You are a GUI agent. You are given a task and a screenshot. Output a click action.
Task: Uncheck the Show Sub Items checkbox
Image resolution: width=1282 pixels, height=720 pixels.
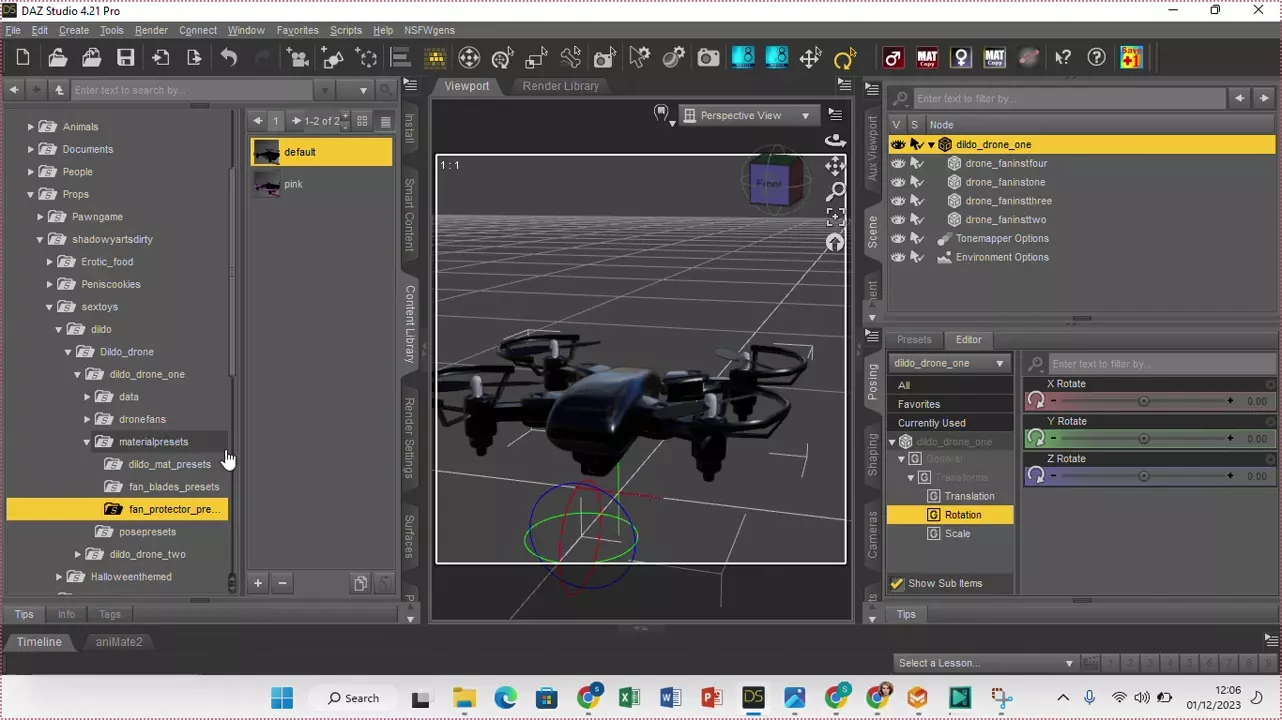coord(897,584)
